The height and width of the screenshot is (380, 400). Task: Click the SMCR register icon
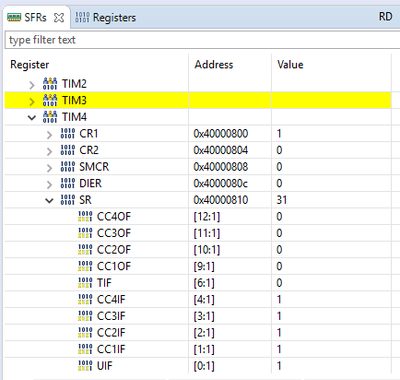pos(68,167)
